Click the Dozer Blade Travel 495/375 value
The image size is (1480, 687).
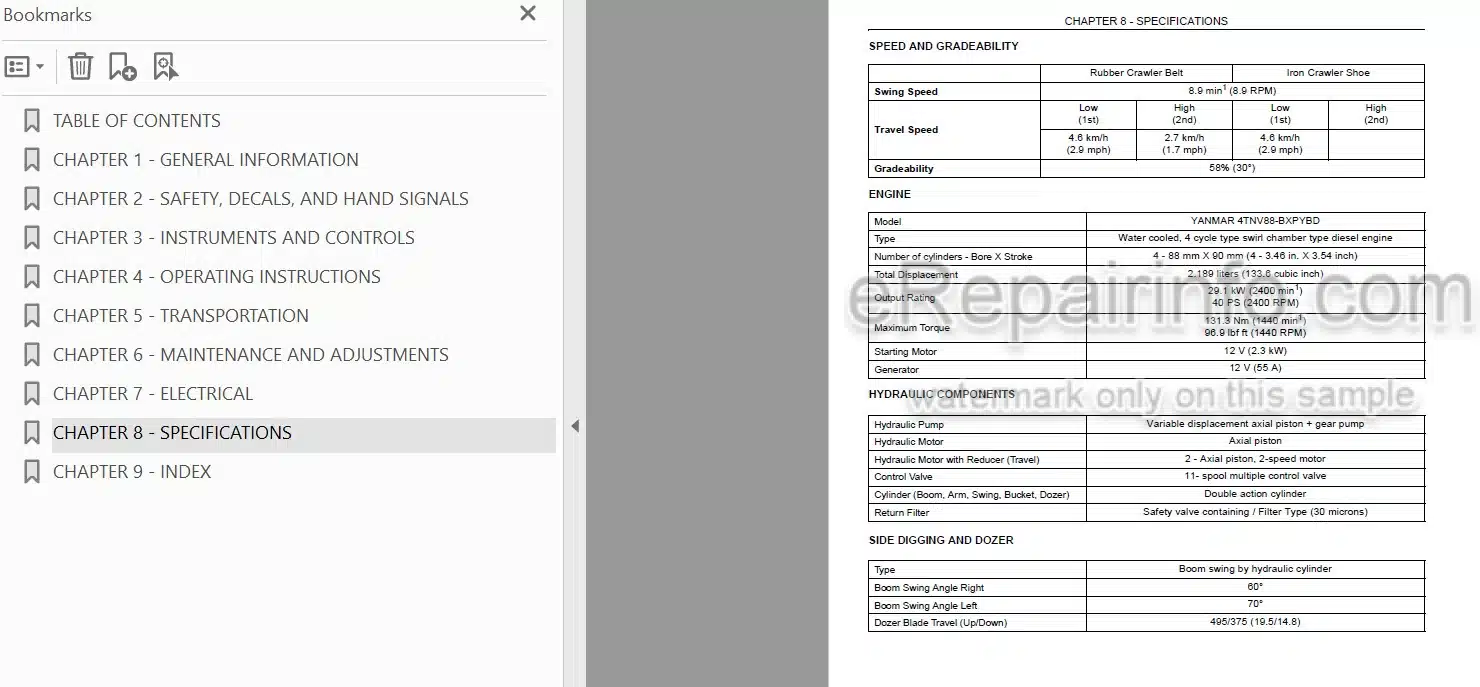click(1255, 622)
